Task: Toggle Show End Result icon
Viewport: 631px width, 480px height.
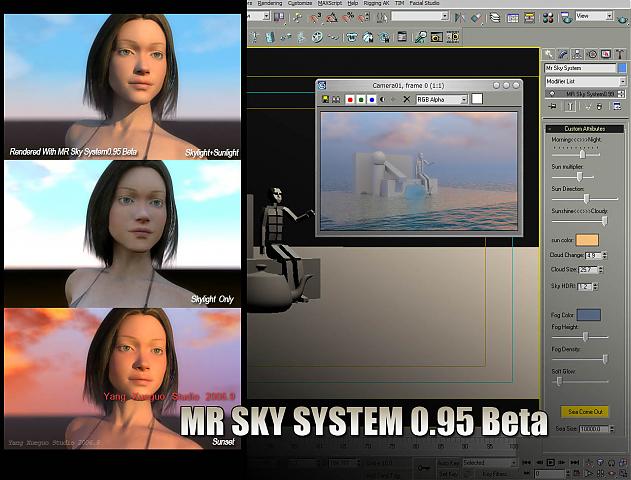Action: (570, 107)
